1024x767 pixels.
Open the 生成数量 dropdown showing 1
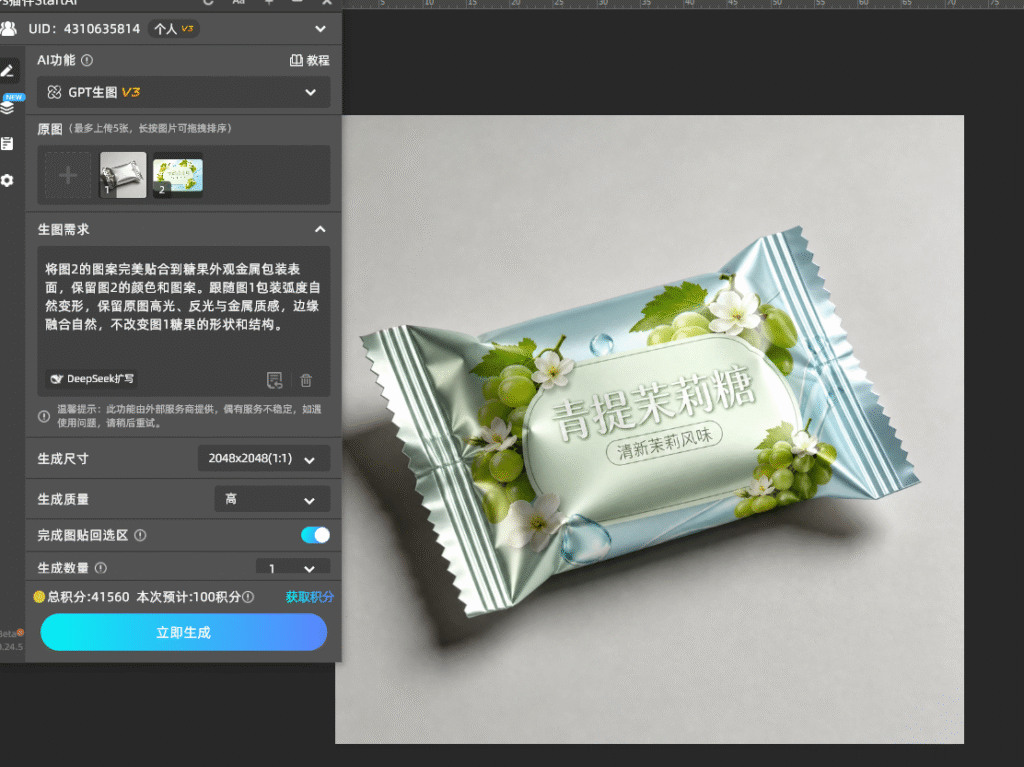coord(293,566)
